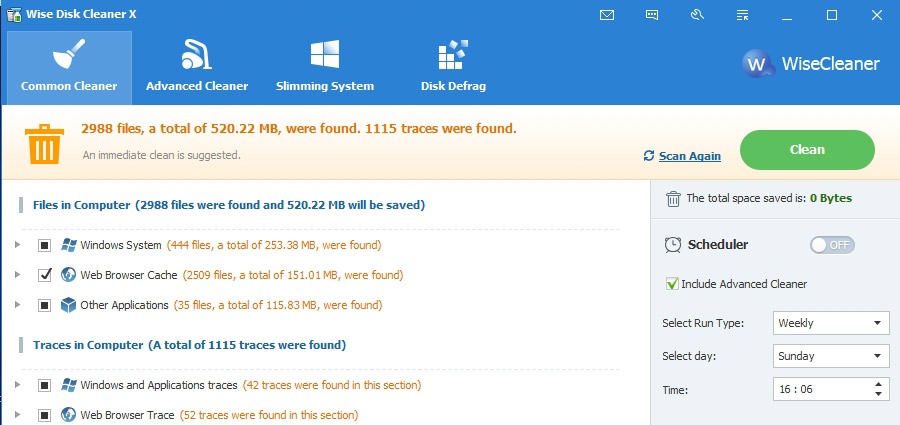Viewport: 900px width, 425px height.
Task: Click the Other Applications cube icon
Action: click(x=68, y=305)
